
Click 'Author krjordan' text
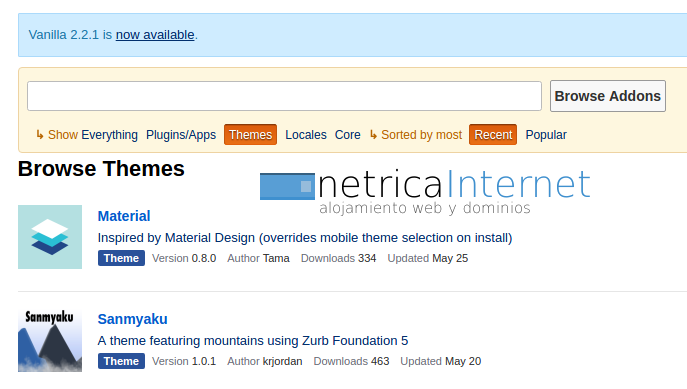265,361
